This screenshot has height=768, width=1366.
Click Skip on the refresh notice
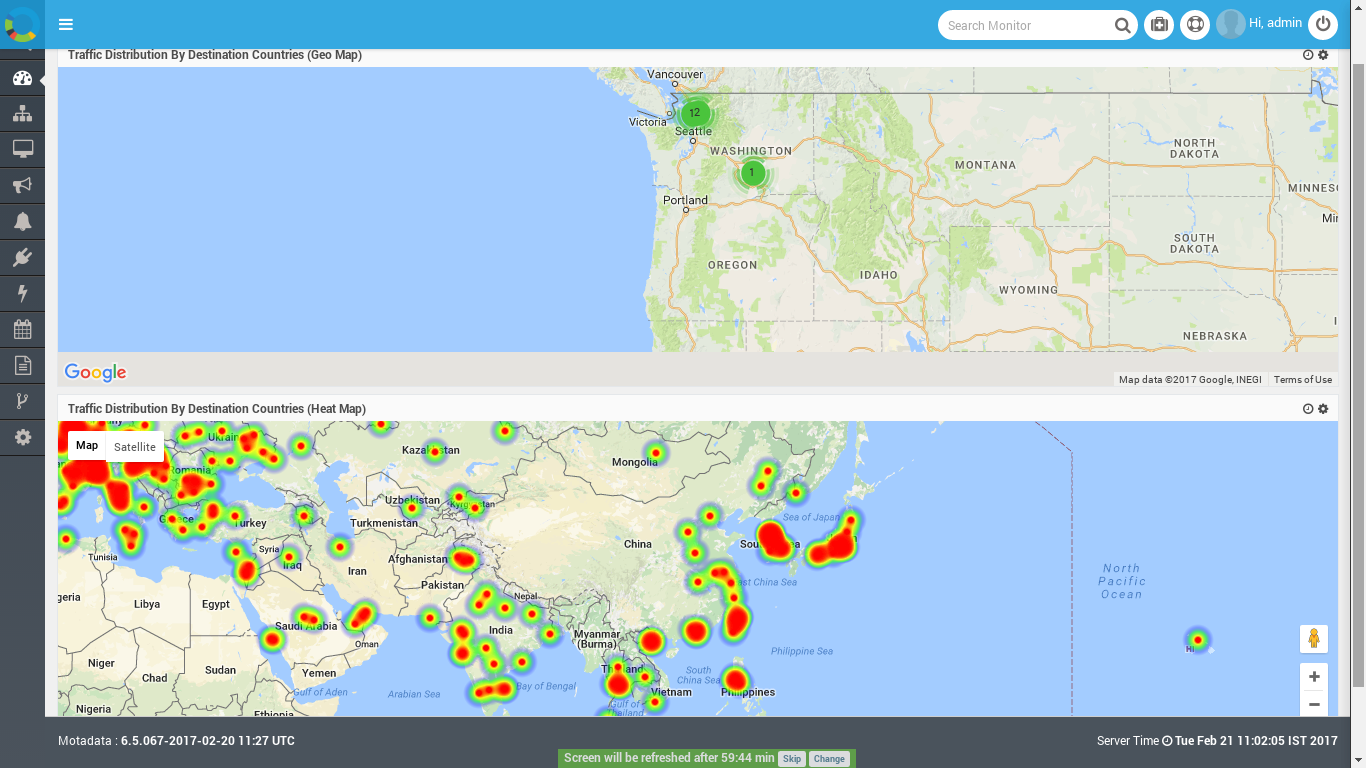(792, 759)
